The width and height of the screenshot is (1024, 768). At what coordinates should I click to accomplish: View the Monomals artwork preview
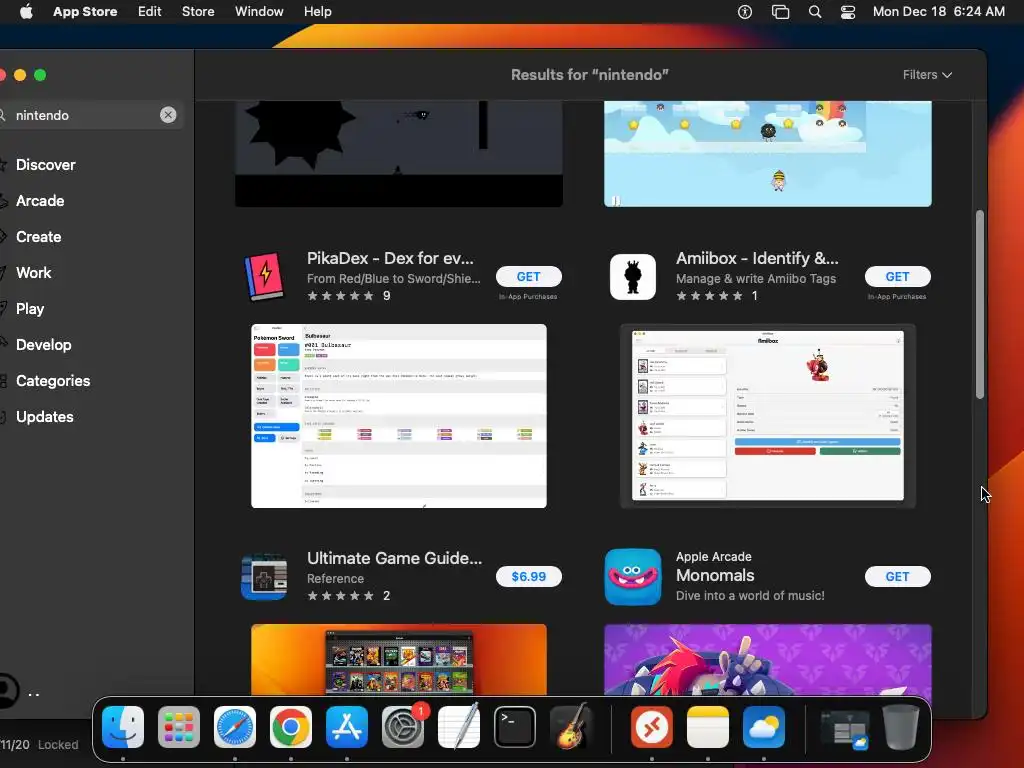coord(768,660)
